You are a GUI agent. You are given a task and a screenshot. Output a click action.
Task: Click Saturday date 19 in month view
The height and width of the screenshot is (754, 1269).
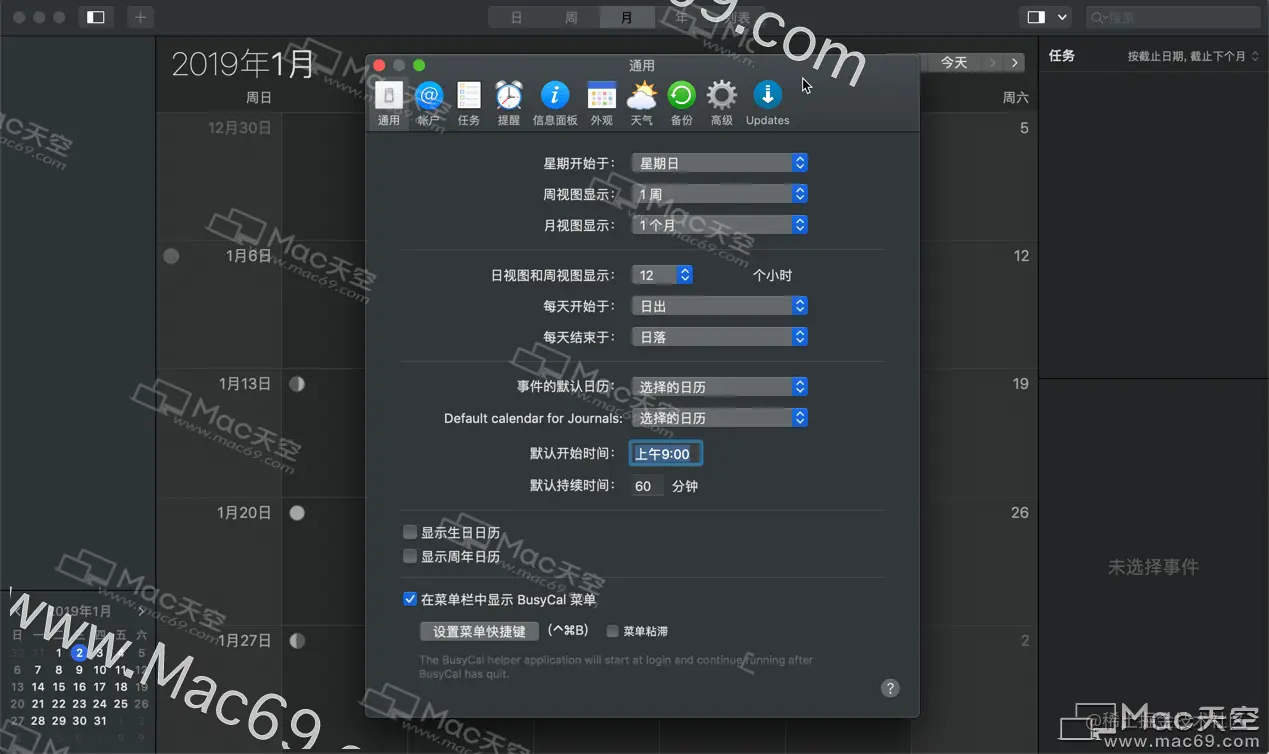tap(1020, 384)
